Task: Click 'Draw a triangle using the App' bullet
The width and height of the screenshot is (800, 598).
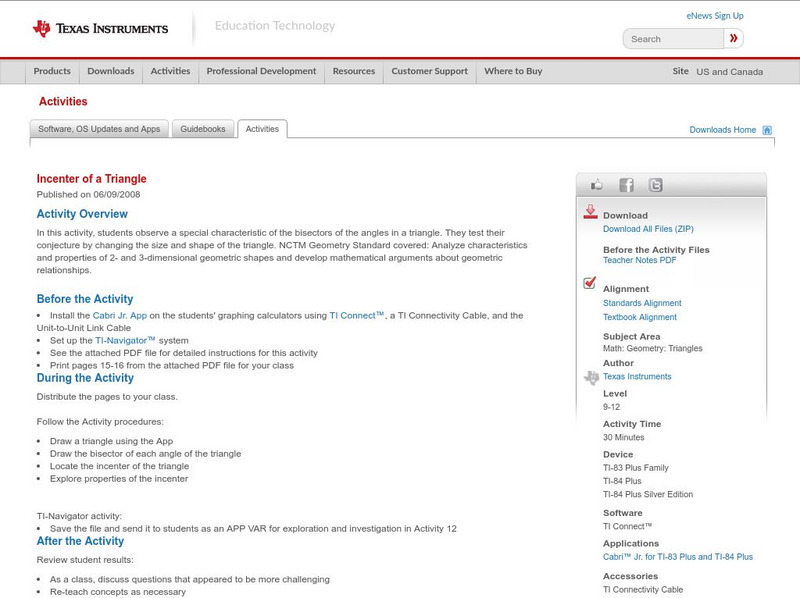Action: point(111,441)
